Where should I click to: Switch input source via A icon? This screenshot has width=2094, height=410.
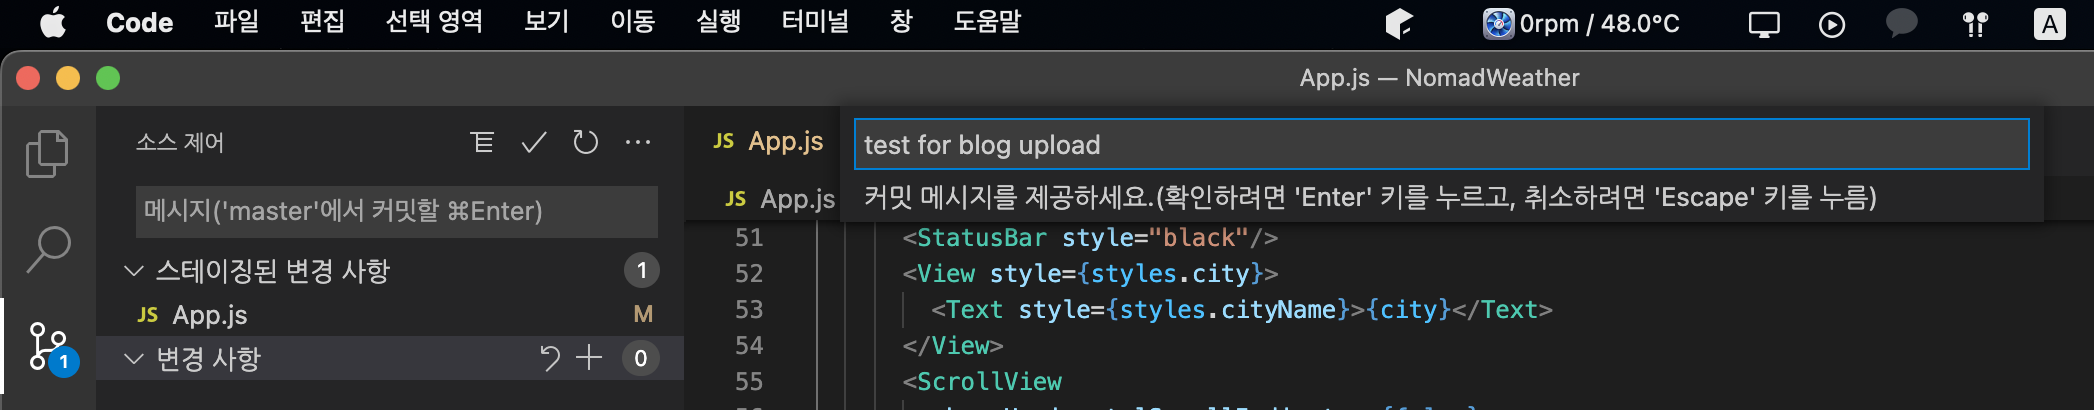pos(2050,24)
